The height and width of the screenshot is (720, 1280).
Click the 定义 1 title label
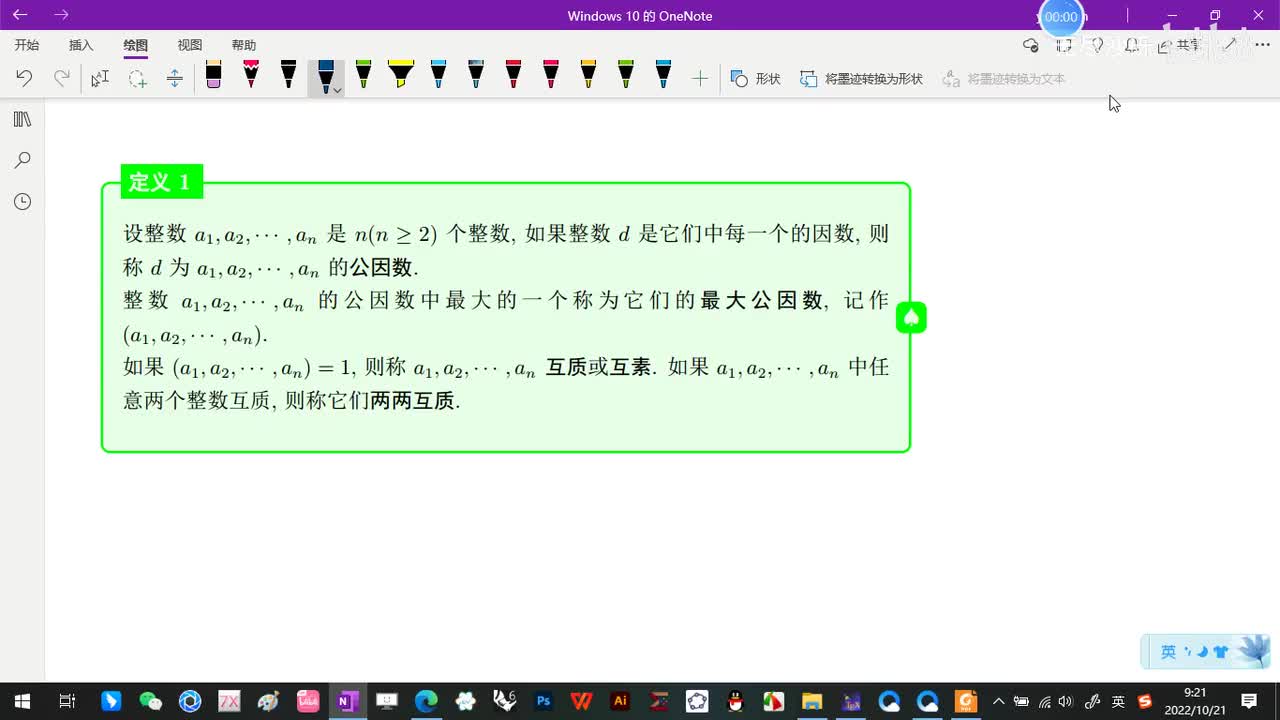coord(161,182)
